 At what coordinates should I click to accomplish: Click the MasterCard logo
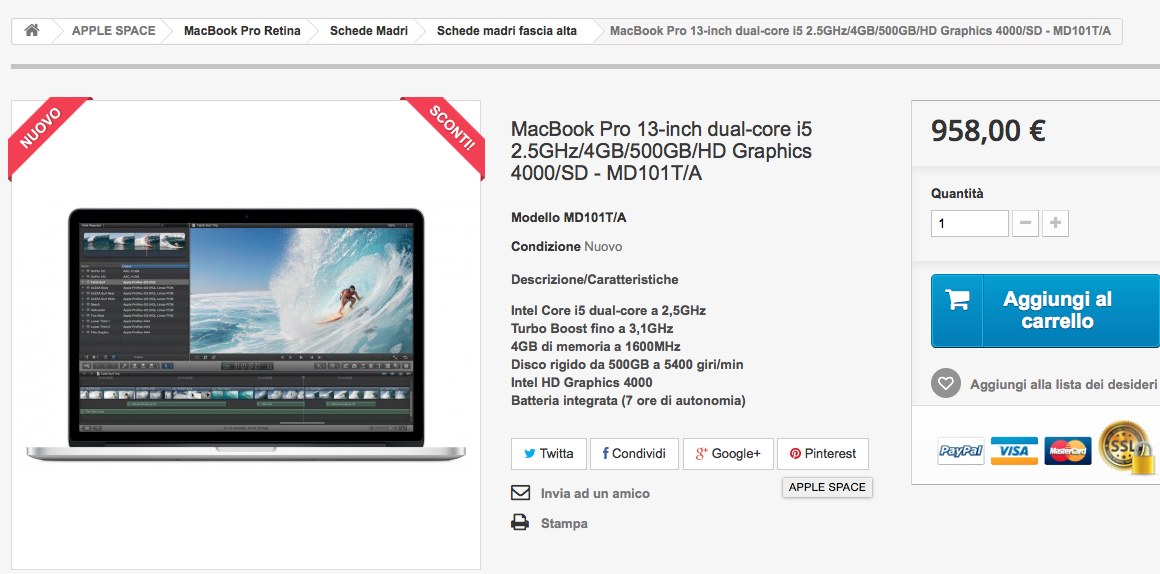[1068, 450]
